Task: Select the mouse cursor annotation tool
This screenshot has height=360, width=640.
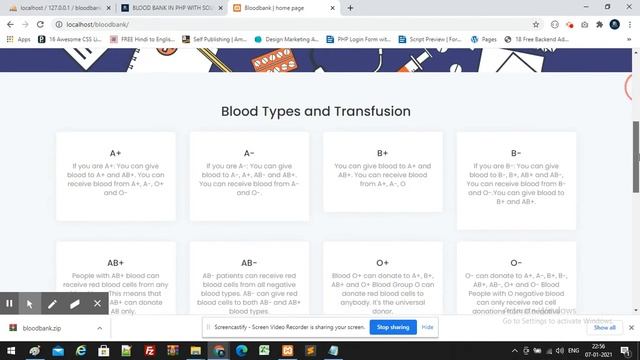Action: tap(29, 304)
